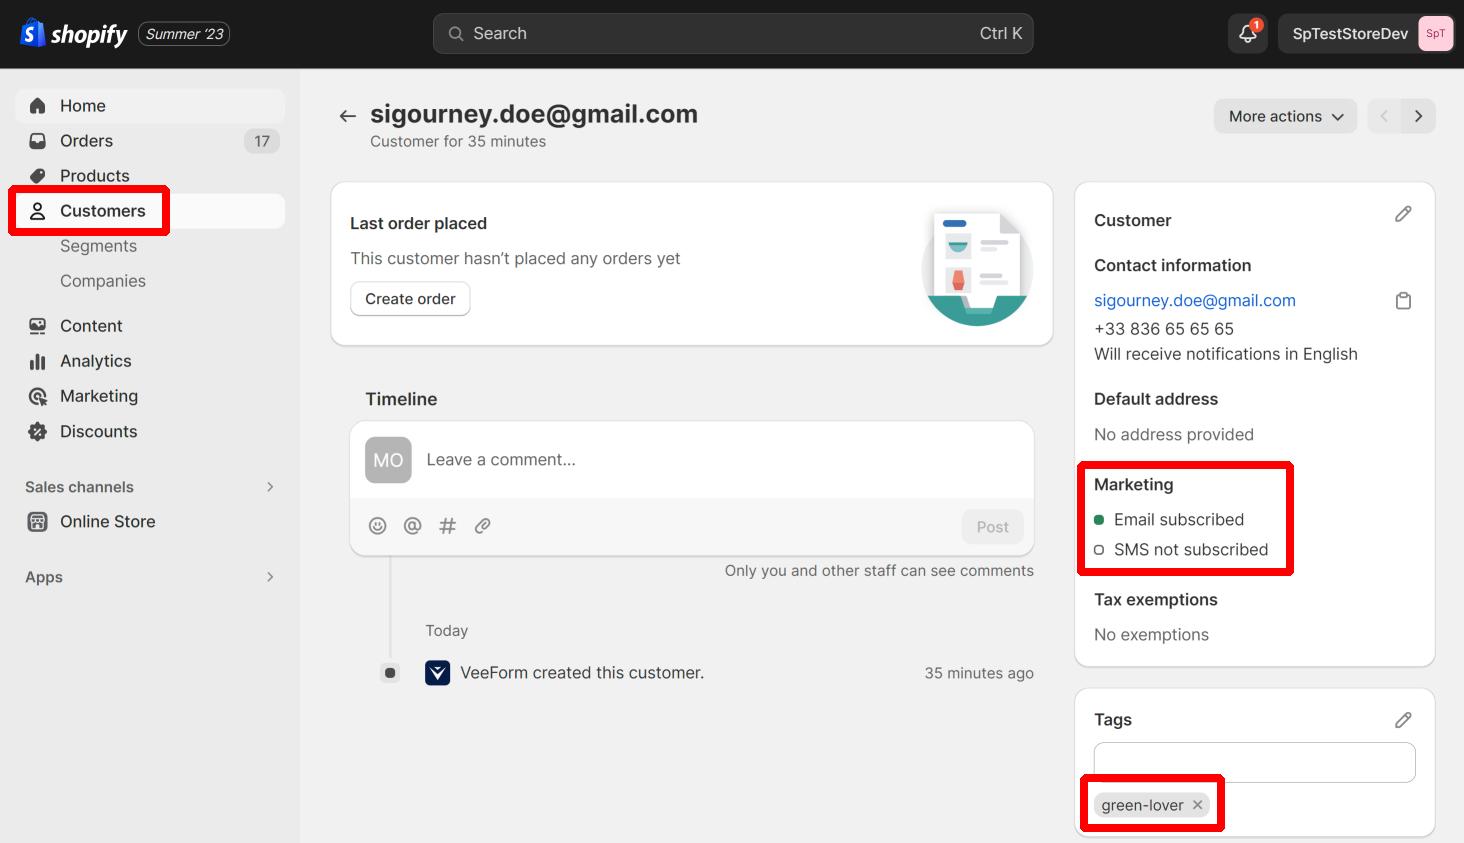Click the emoji icon in comment box
The image size is (1464, 843).
(377, 526)
